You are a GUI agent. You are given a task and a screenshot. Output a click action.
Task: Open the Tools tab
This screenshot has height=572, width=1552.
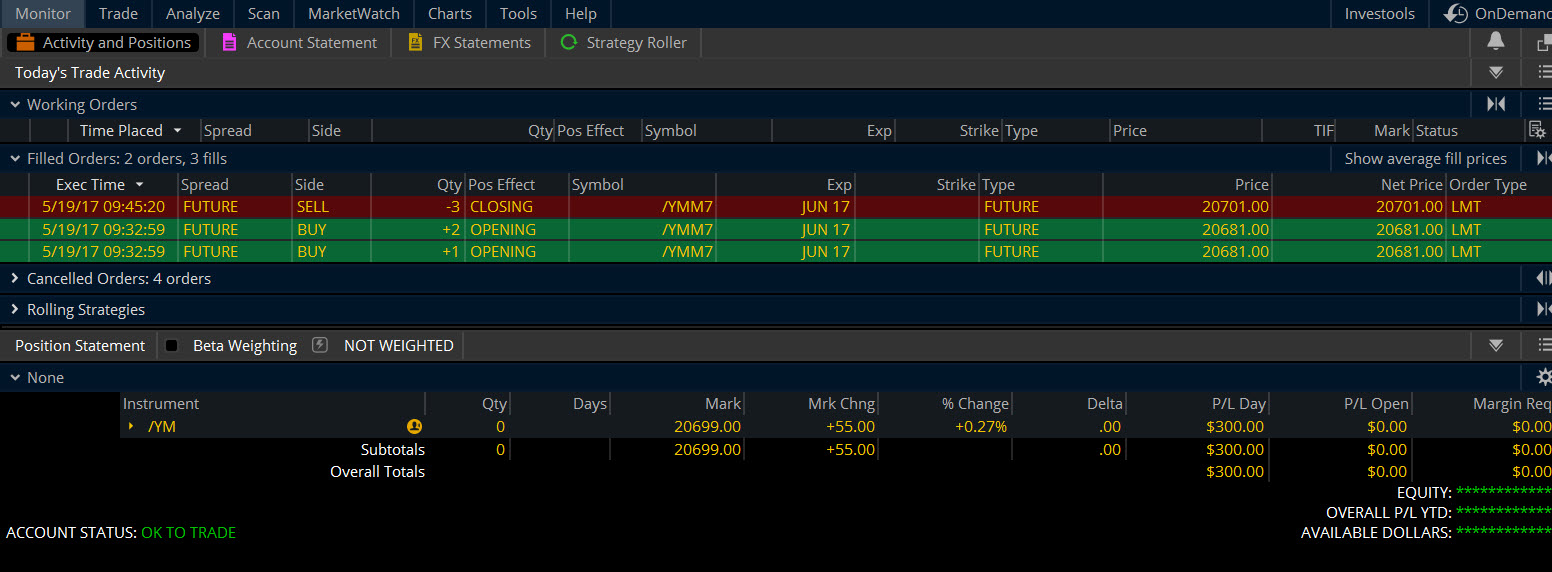(518, 13)
